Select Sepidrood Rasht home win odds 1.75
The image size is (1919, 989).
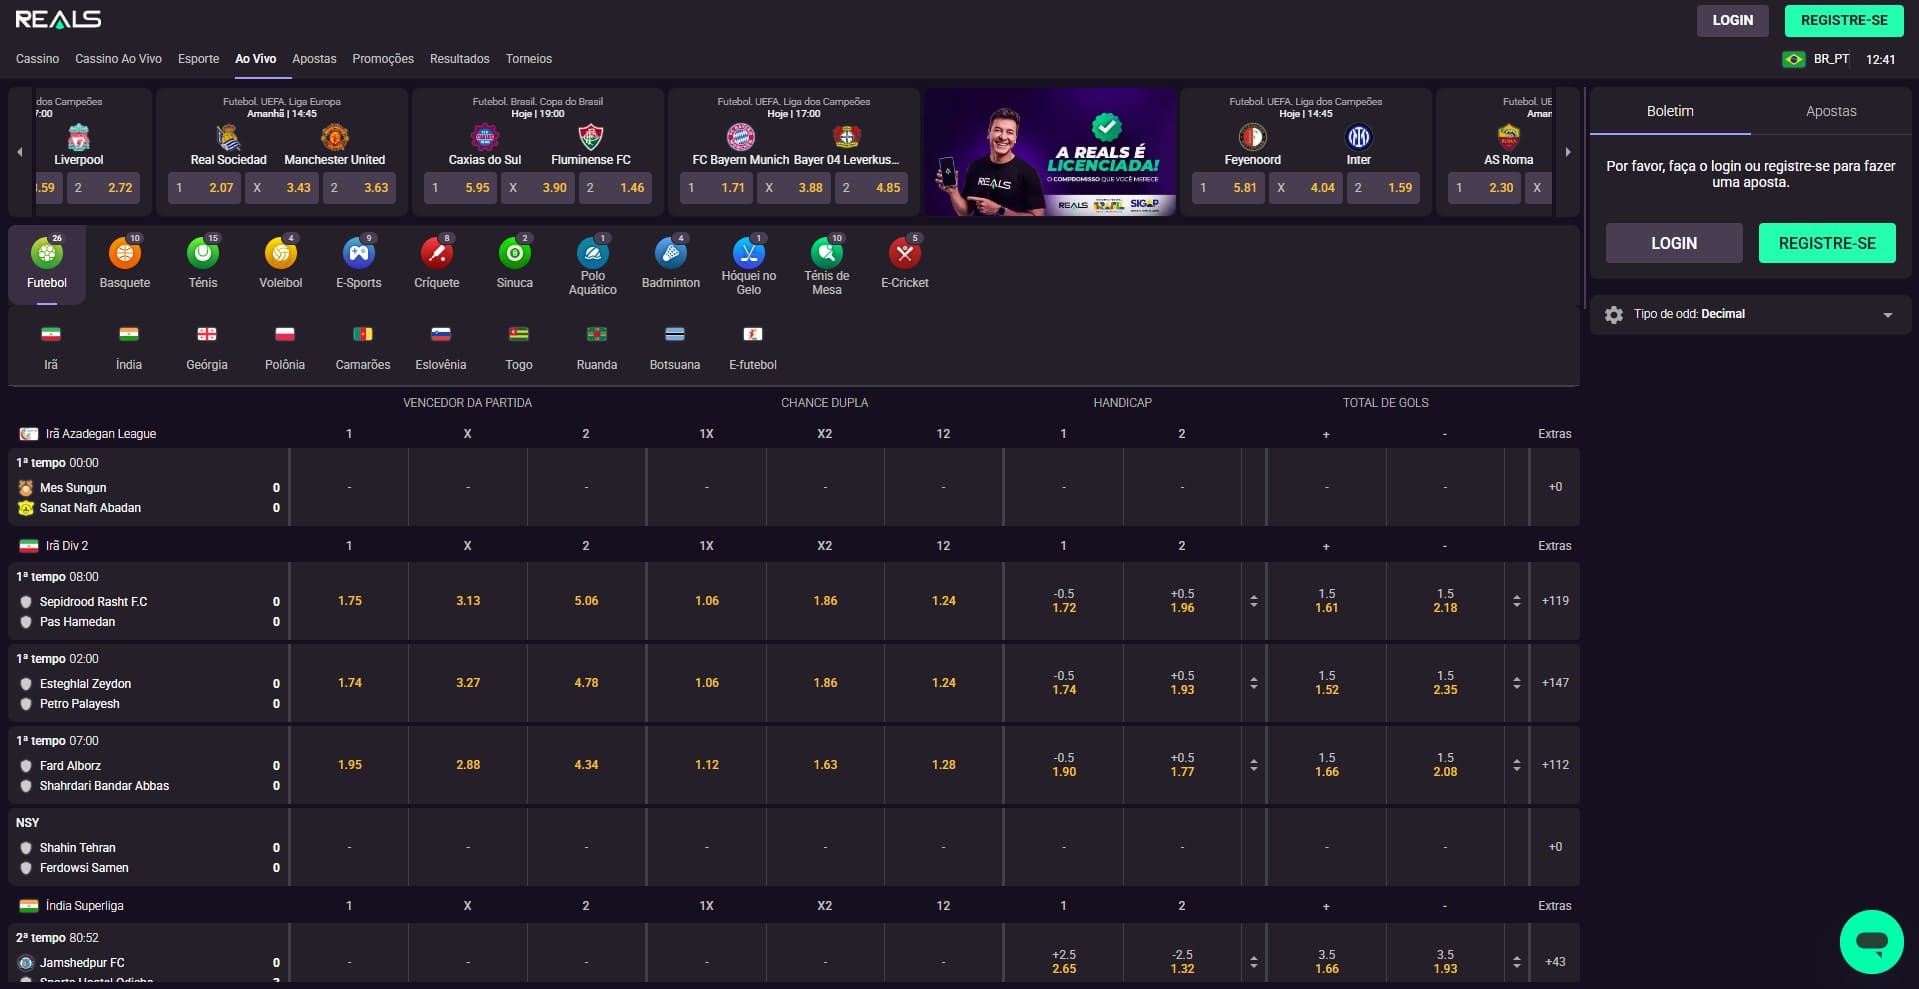[349, 601]
